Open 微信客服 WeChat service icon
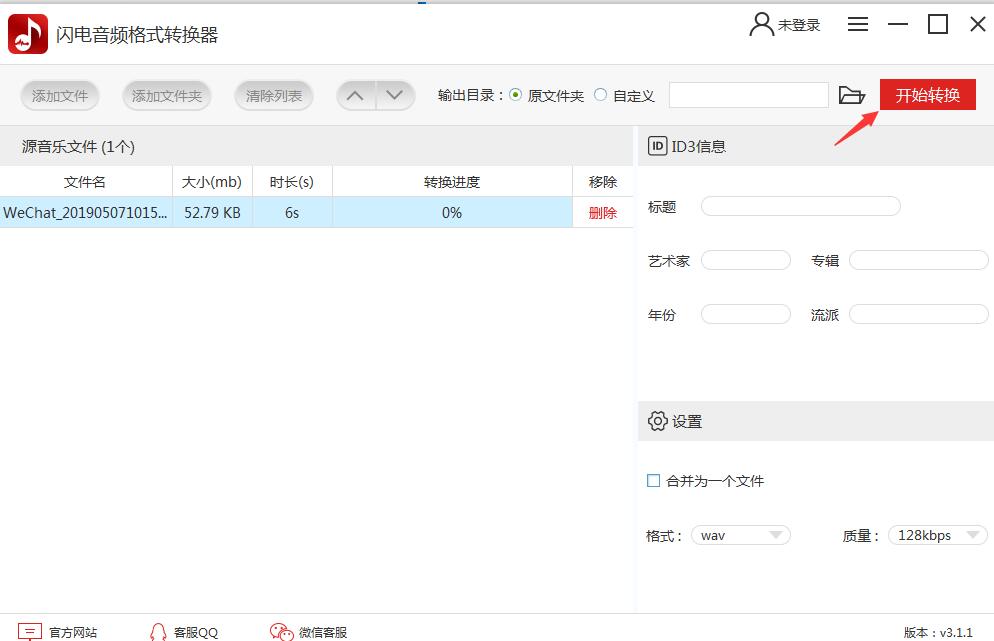Viewport: 994px width, 641px height. [x=280, y=631]
